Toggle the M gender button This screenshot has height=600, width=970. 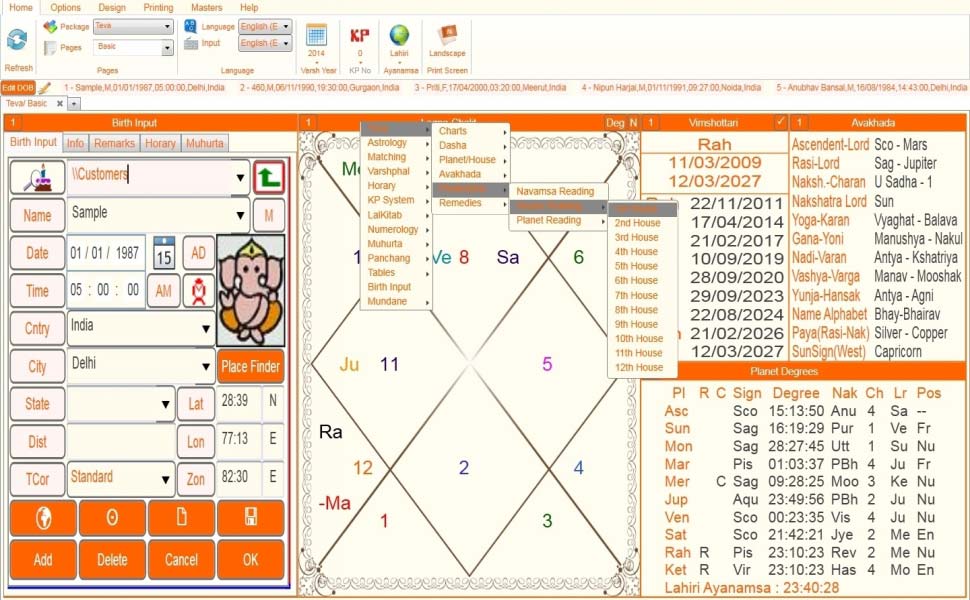pyautogui.click(x=268, y=215)
